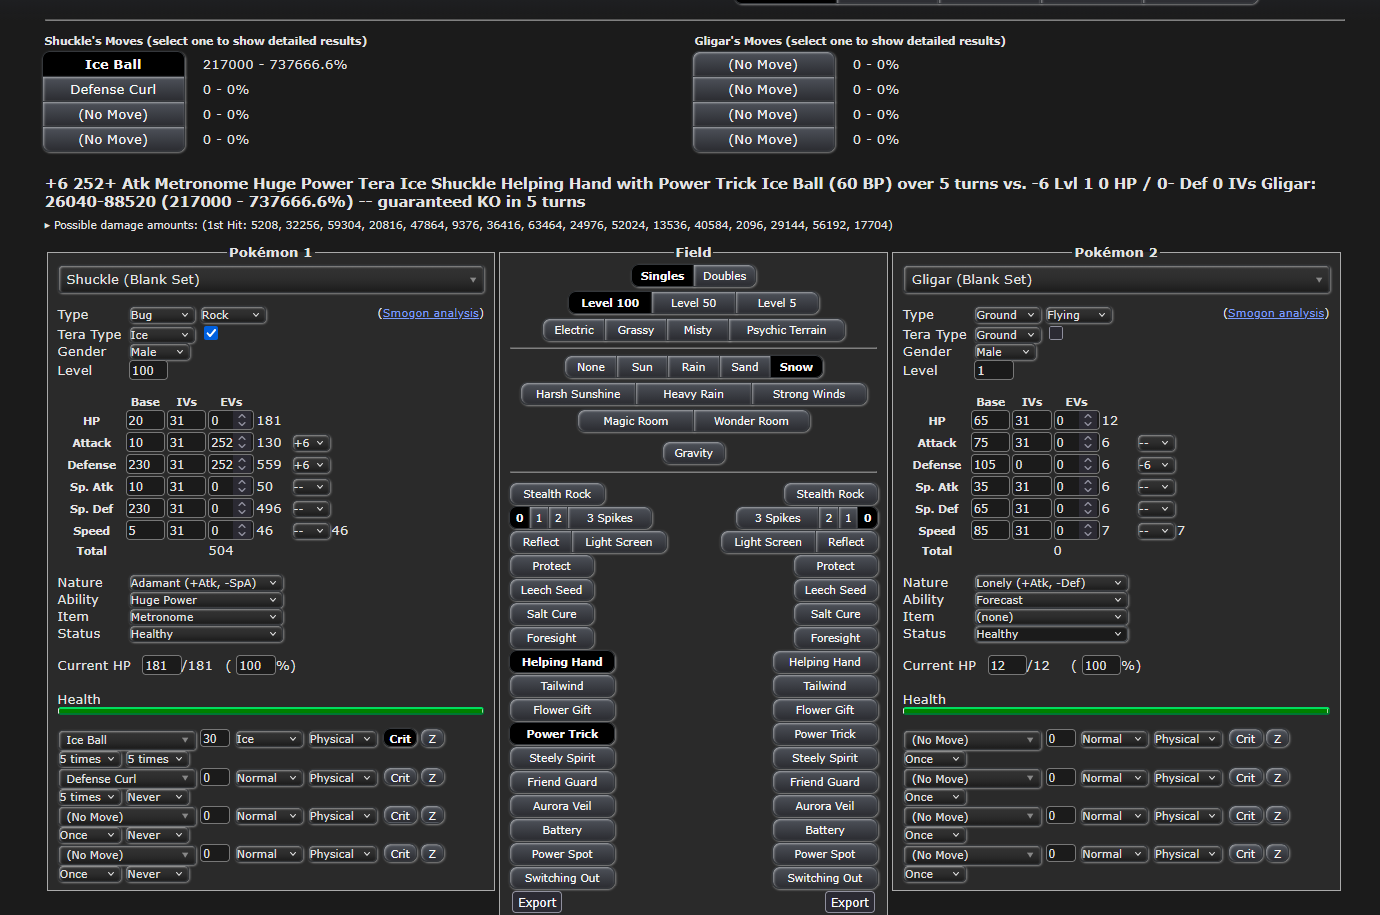The width and height of the screenshot is (1380, 915).
Task: Open Gligar's Healthy status dropdown
Action: (1051, 634)
